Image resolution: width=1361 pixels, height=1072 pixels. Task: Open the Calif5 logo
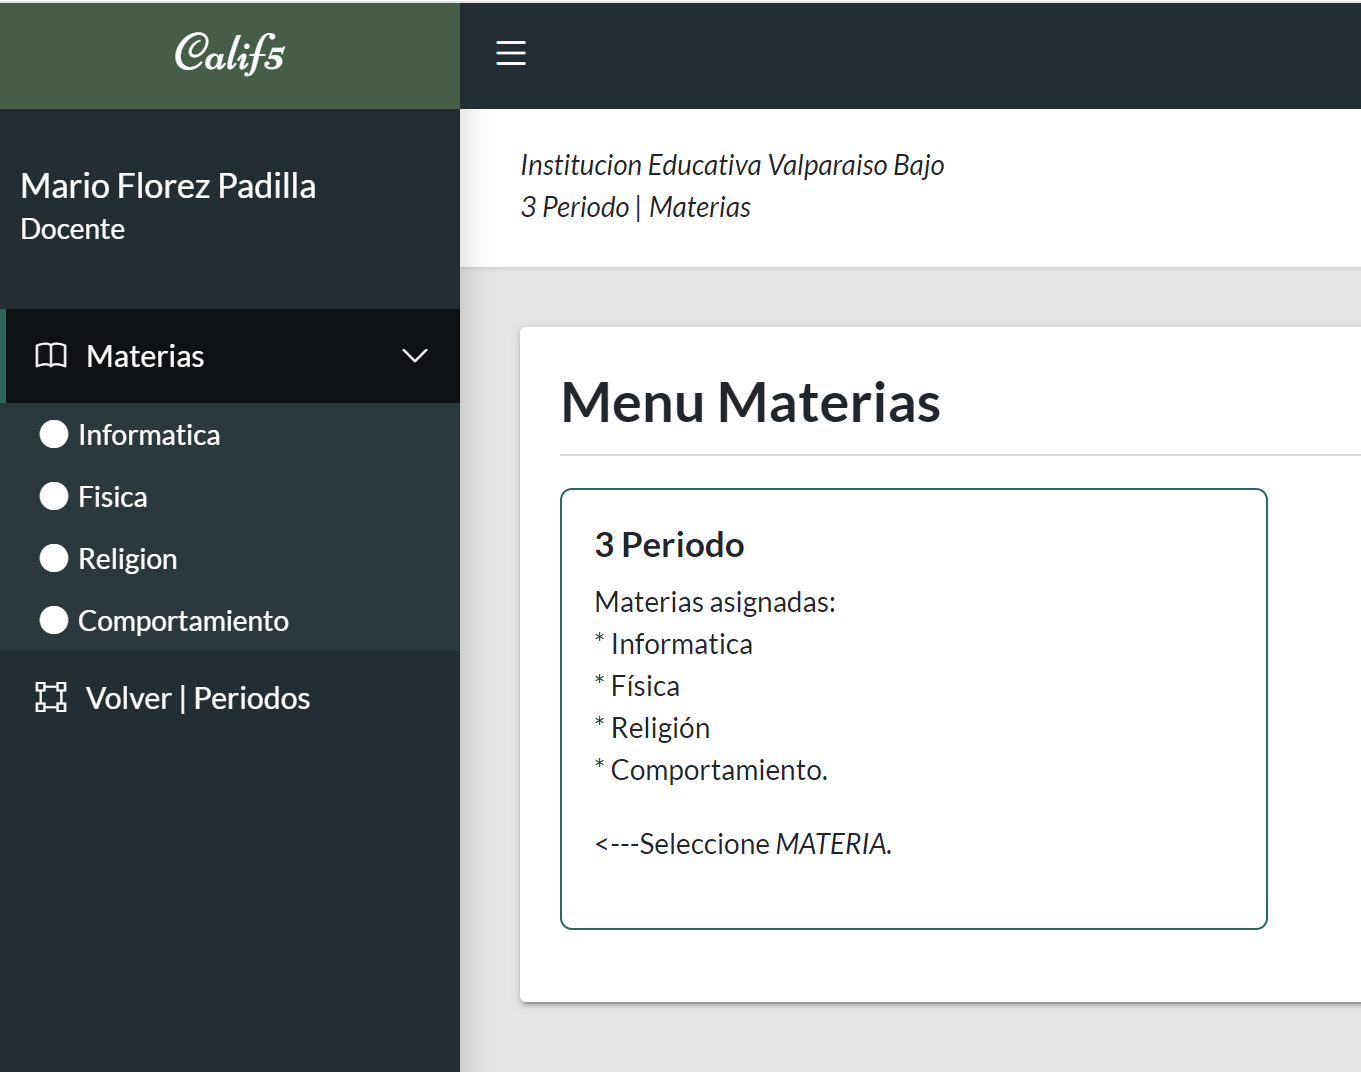(229, 54)
